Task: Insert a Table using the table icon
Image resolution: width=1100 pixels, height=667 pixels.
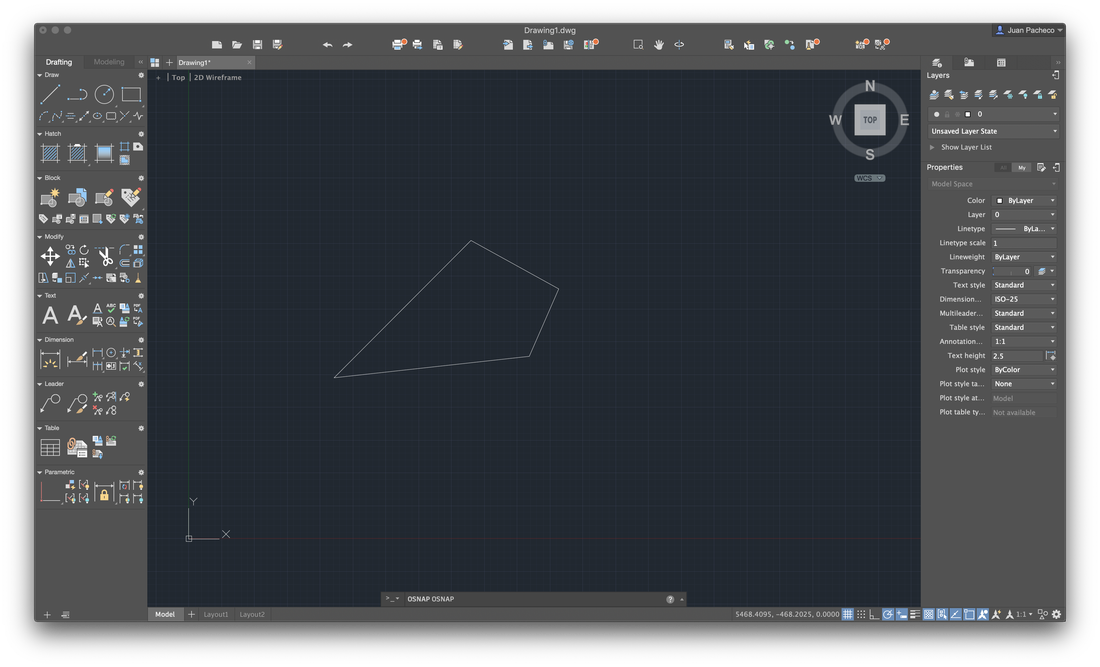Action: click(50, 447)
